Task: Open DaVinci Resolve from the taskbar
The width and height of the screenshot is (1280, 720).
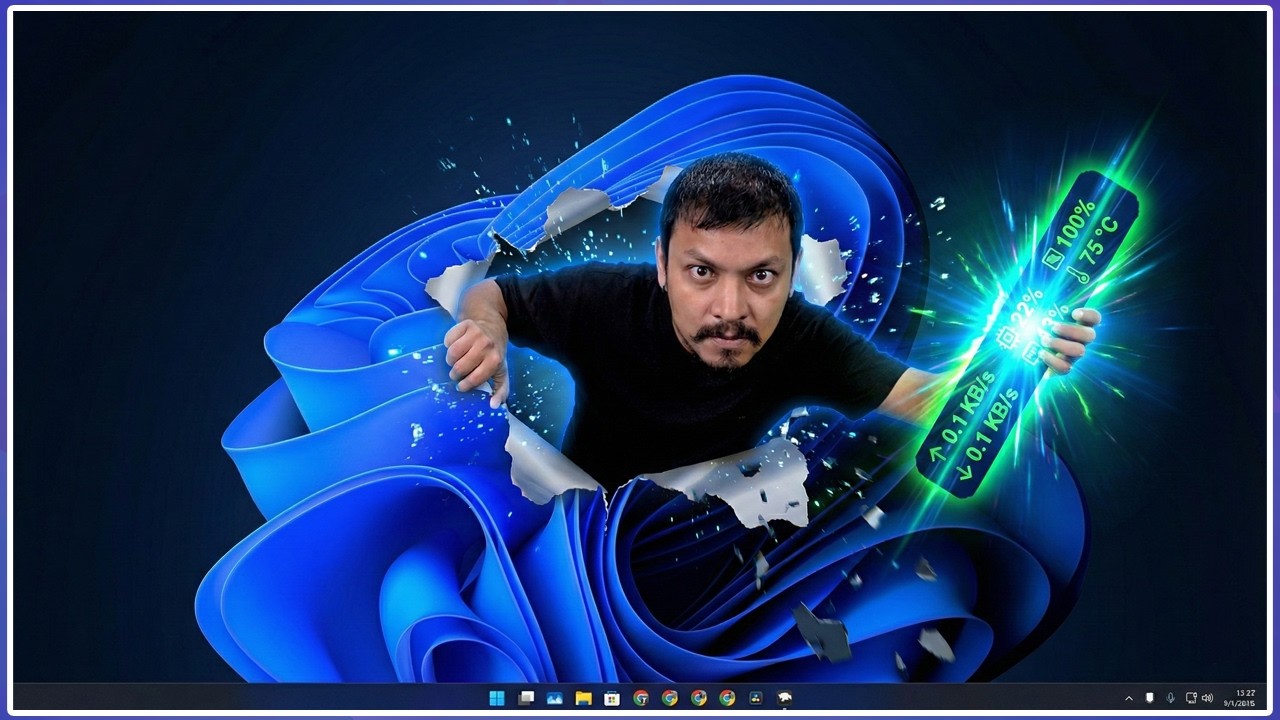Action: (x=756, y=698)
